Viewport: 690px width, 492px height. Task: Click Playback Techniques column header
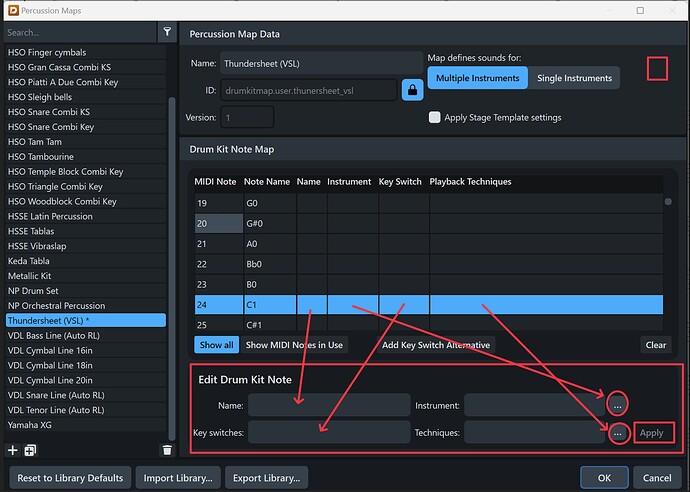click(470, 181)
